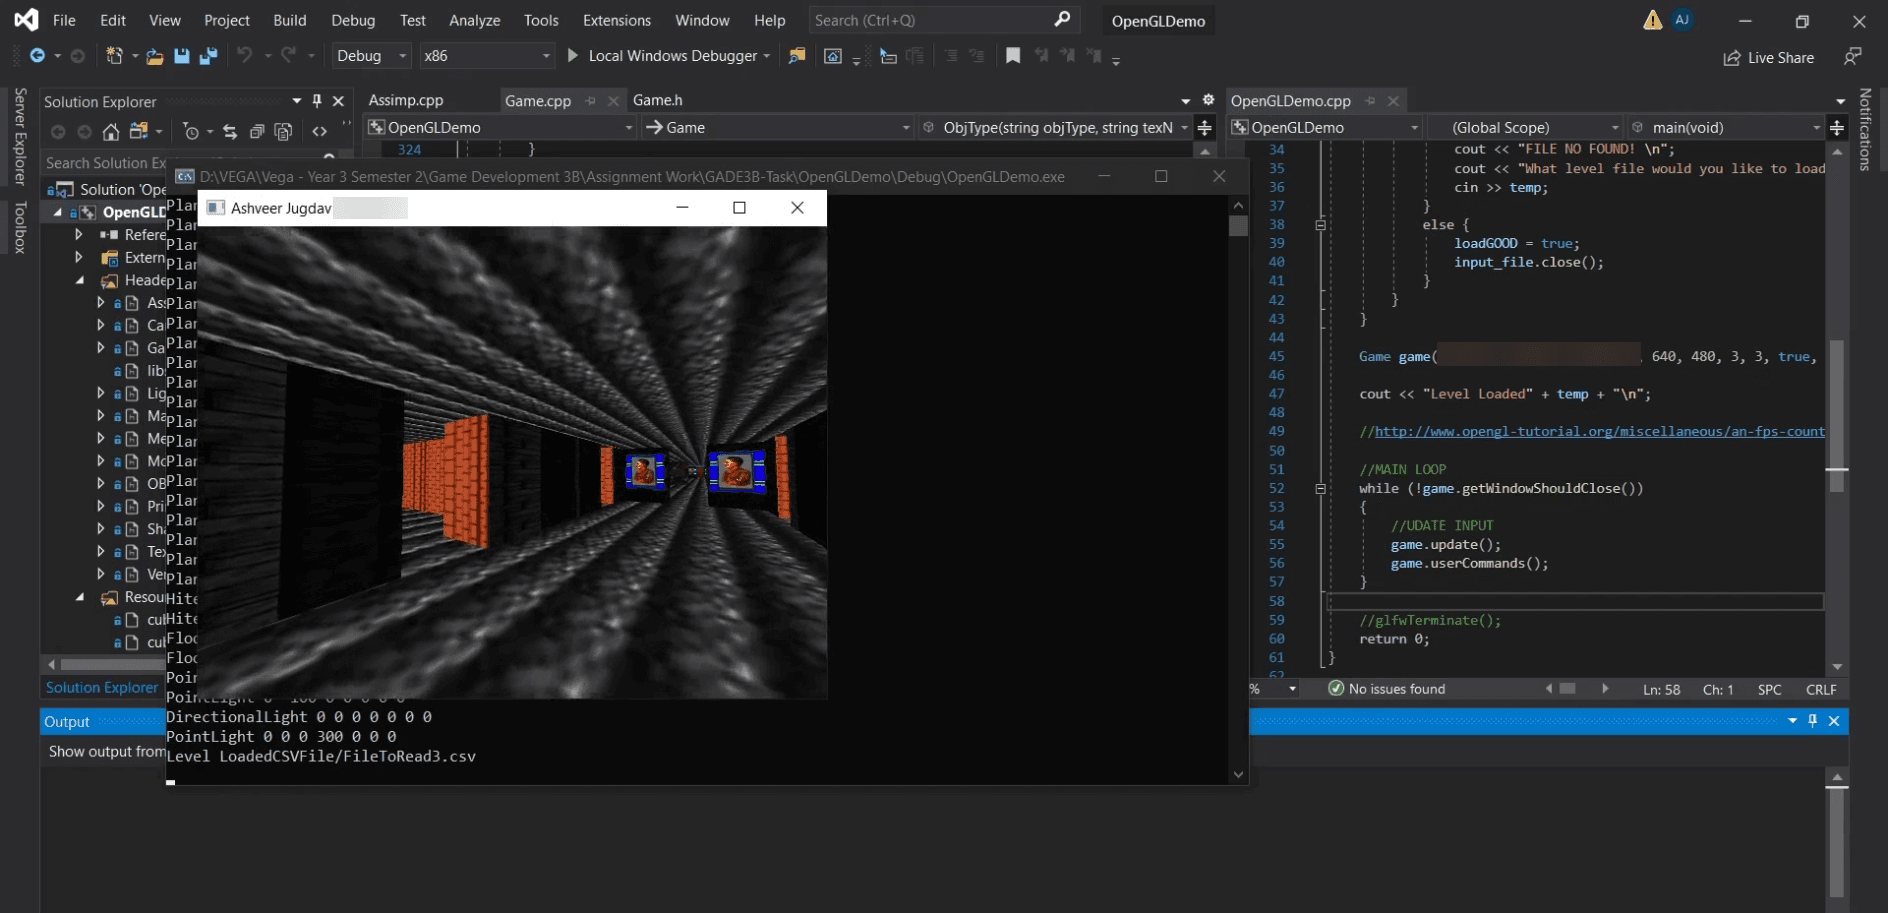Click the yellow warning notification icon
Screen dimensions: 1888x913
click(1652, 20)
